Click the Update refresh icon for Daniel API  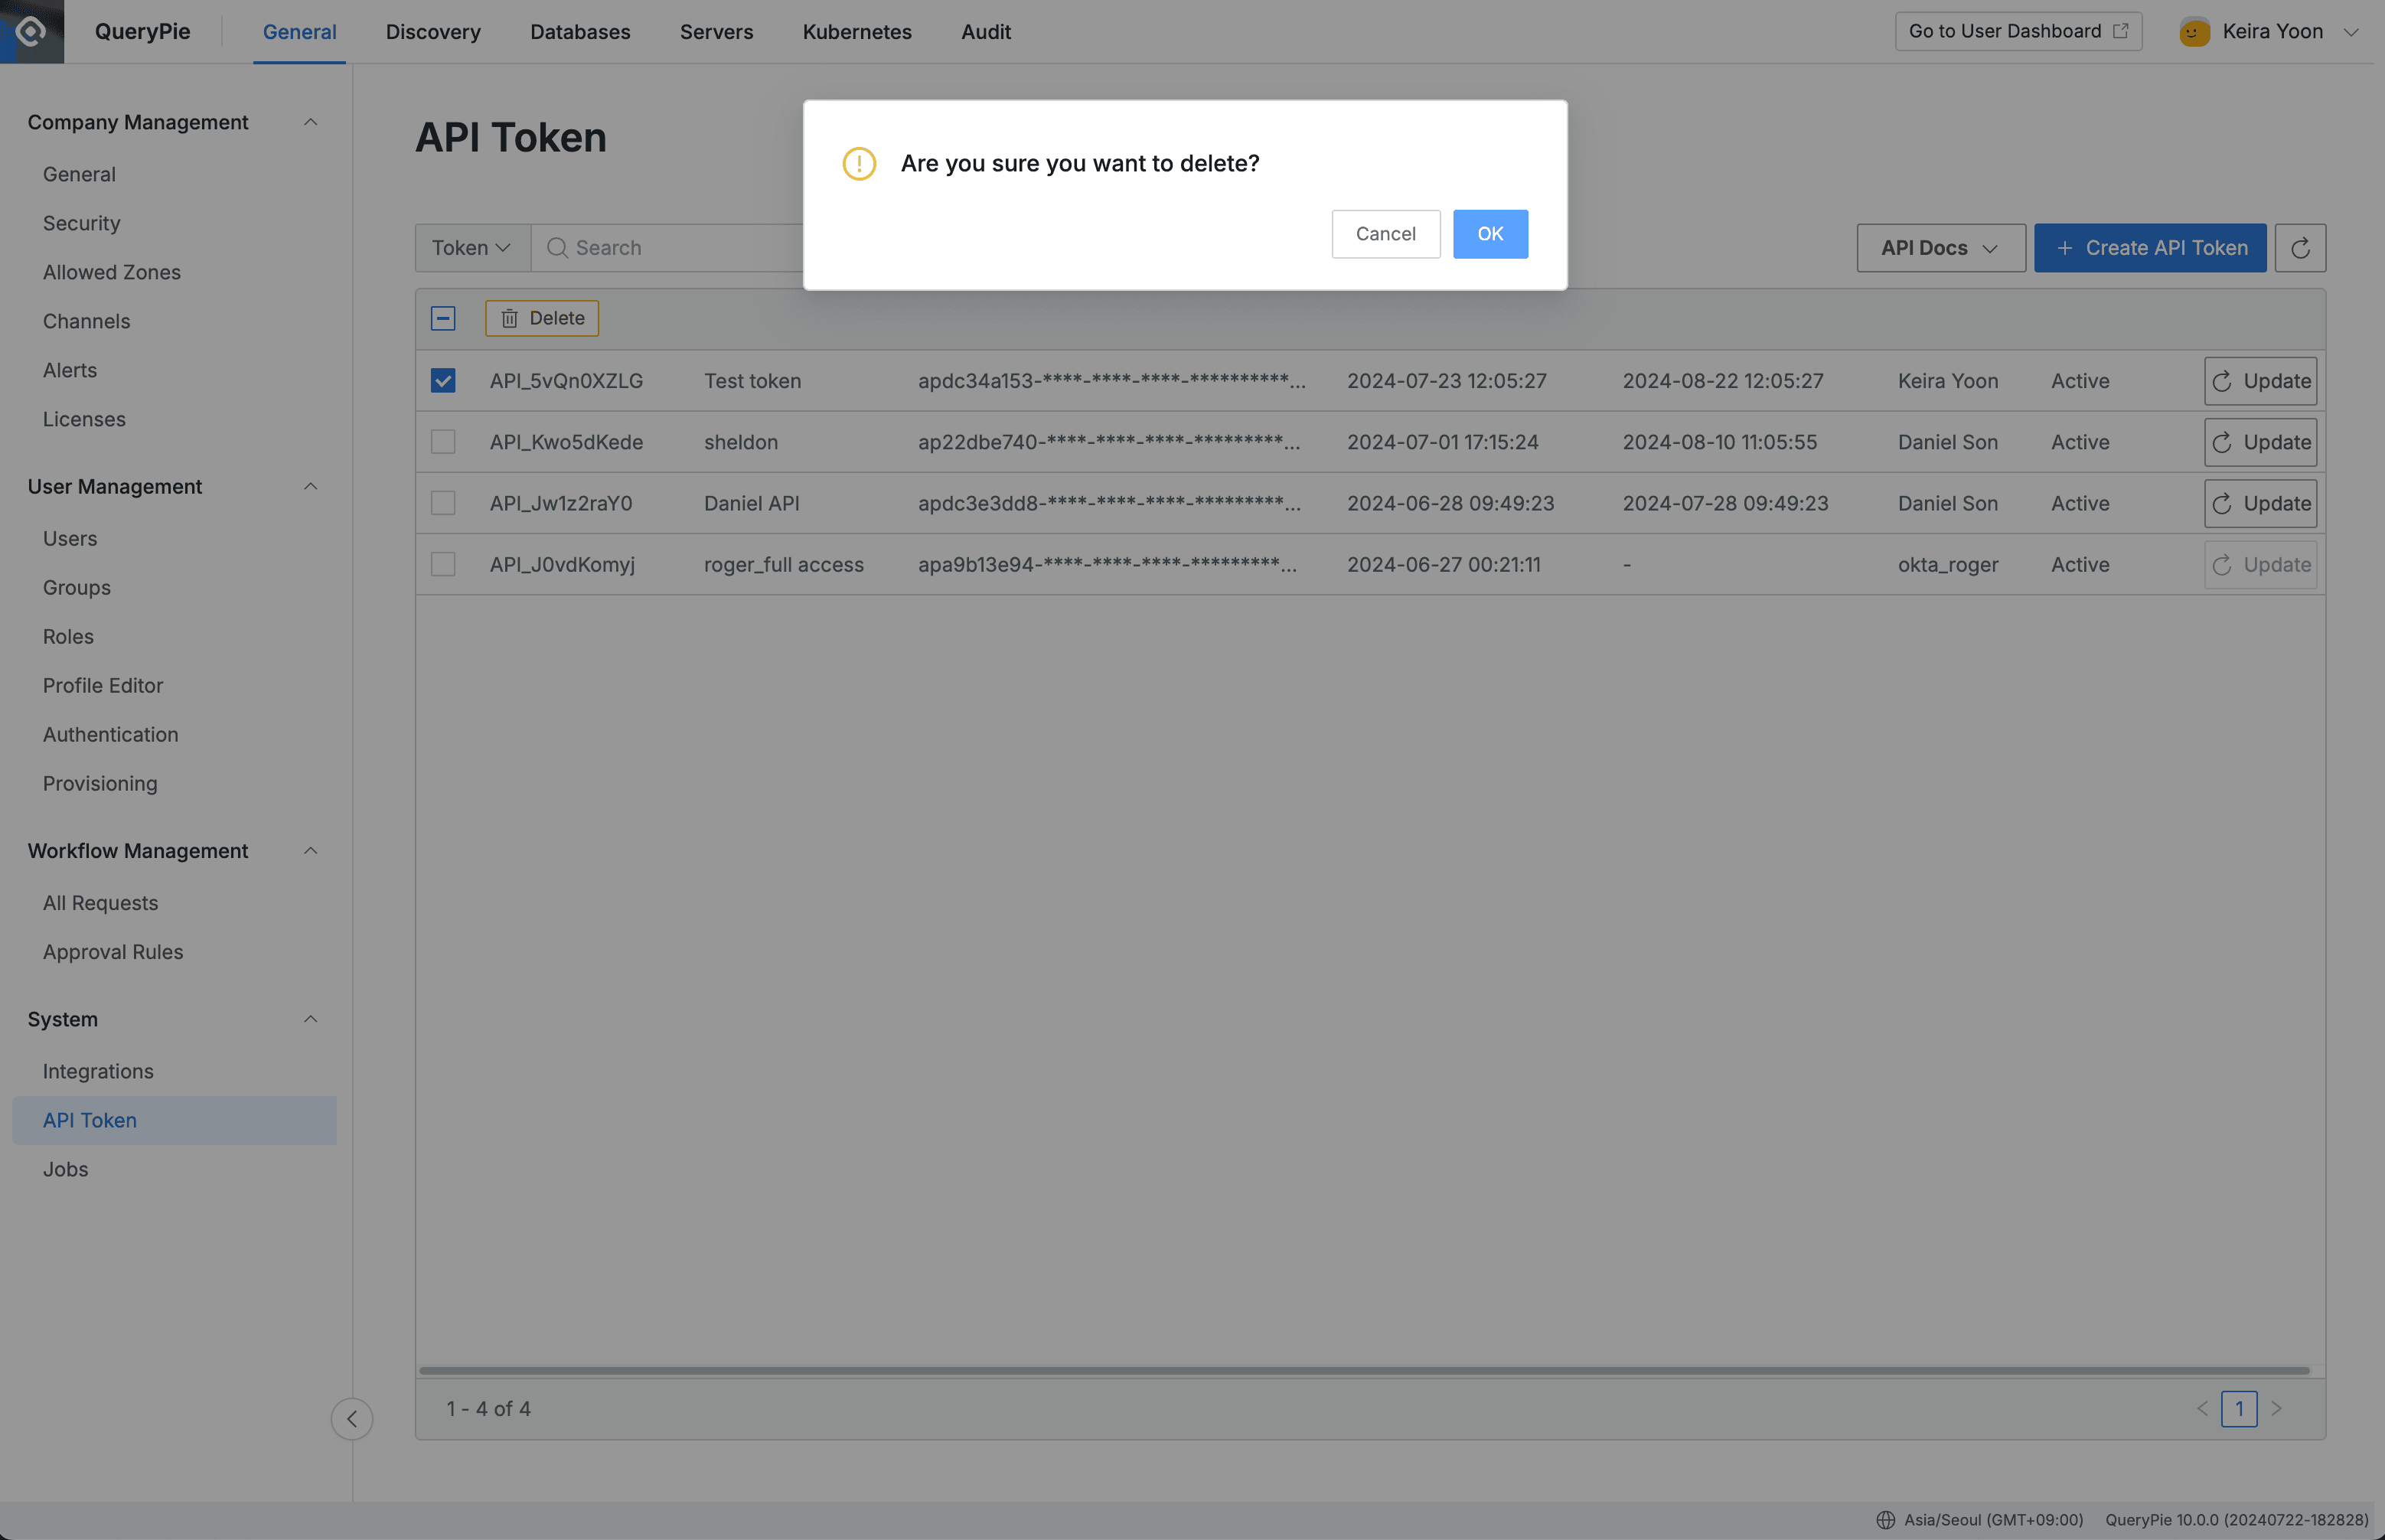click(x=2222, y=503)
